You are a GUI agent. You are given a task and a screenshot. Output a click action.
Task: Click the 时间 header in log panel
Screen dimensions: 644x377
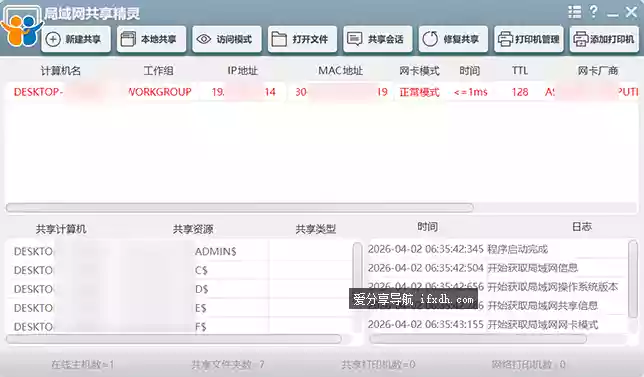pos(428,227)
